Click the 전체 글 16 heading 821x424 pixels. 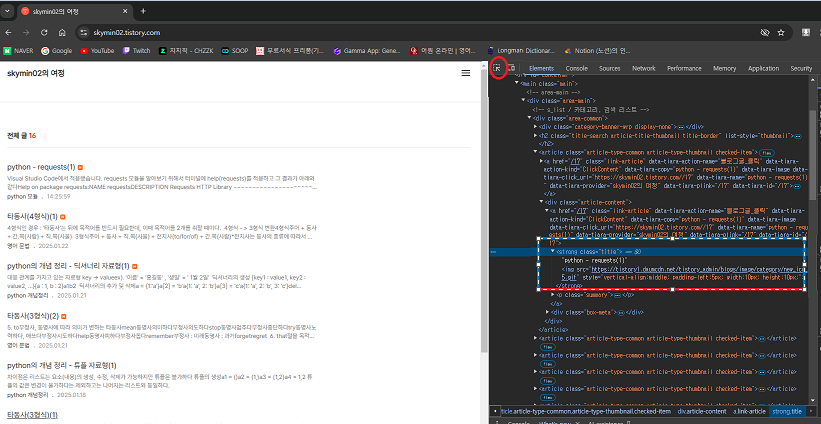point(21,136)
